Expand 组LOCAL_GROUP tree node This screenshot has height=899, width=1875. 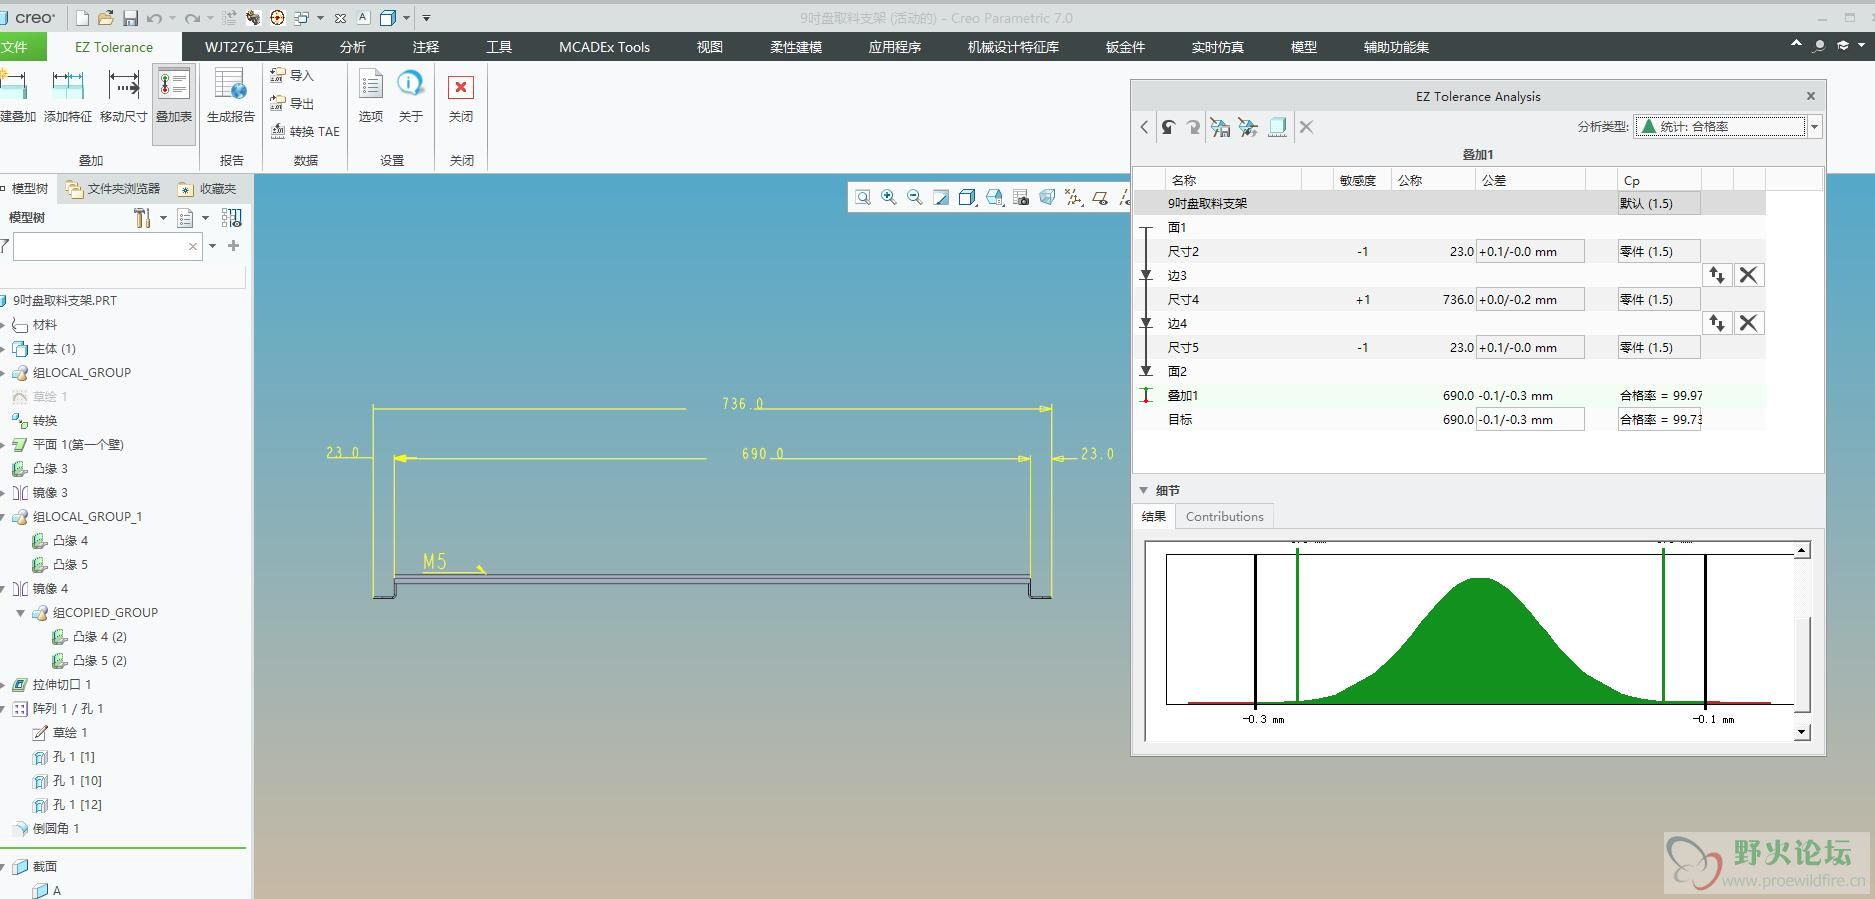coord(4,373)
